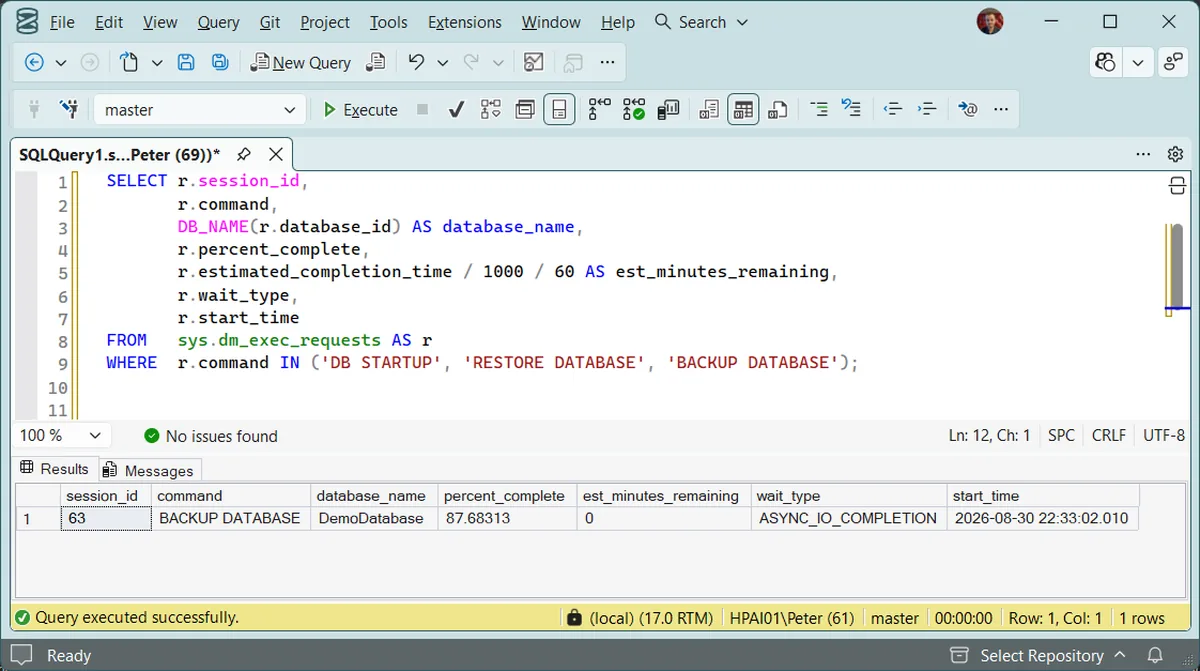This screenshot has width=1200, height=671.
Task: Open the Search box in title bar
Action: click(x=701, y=22)
